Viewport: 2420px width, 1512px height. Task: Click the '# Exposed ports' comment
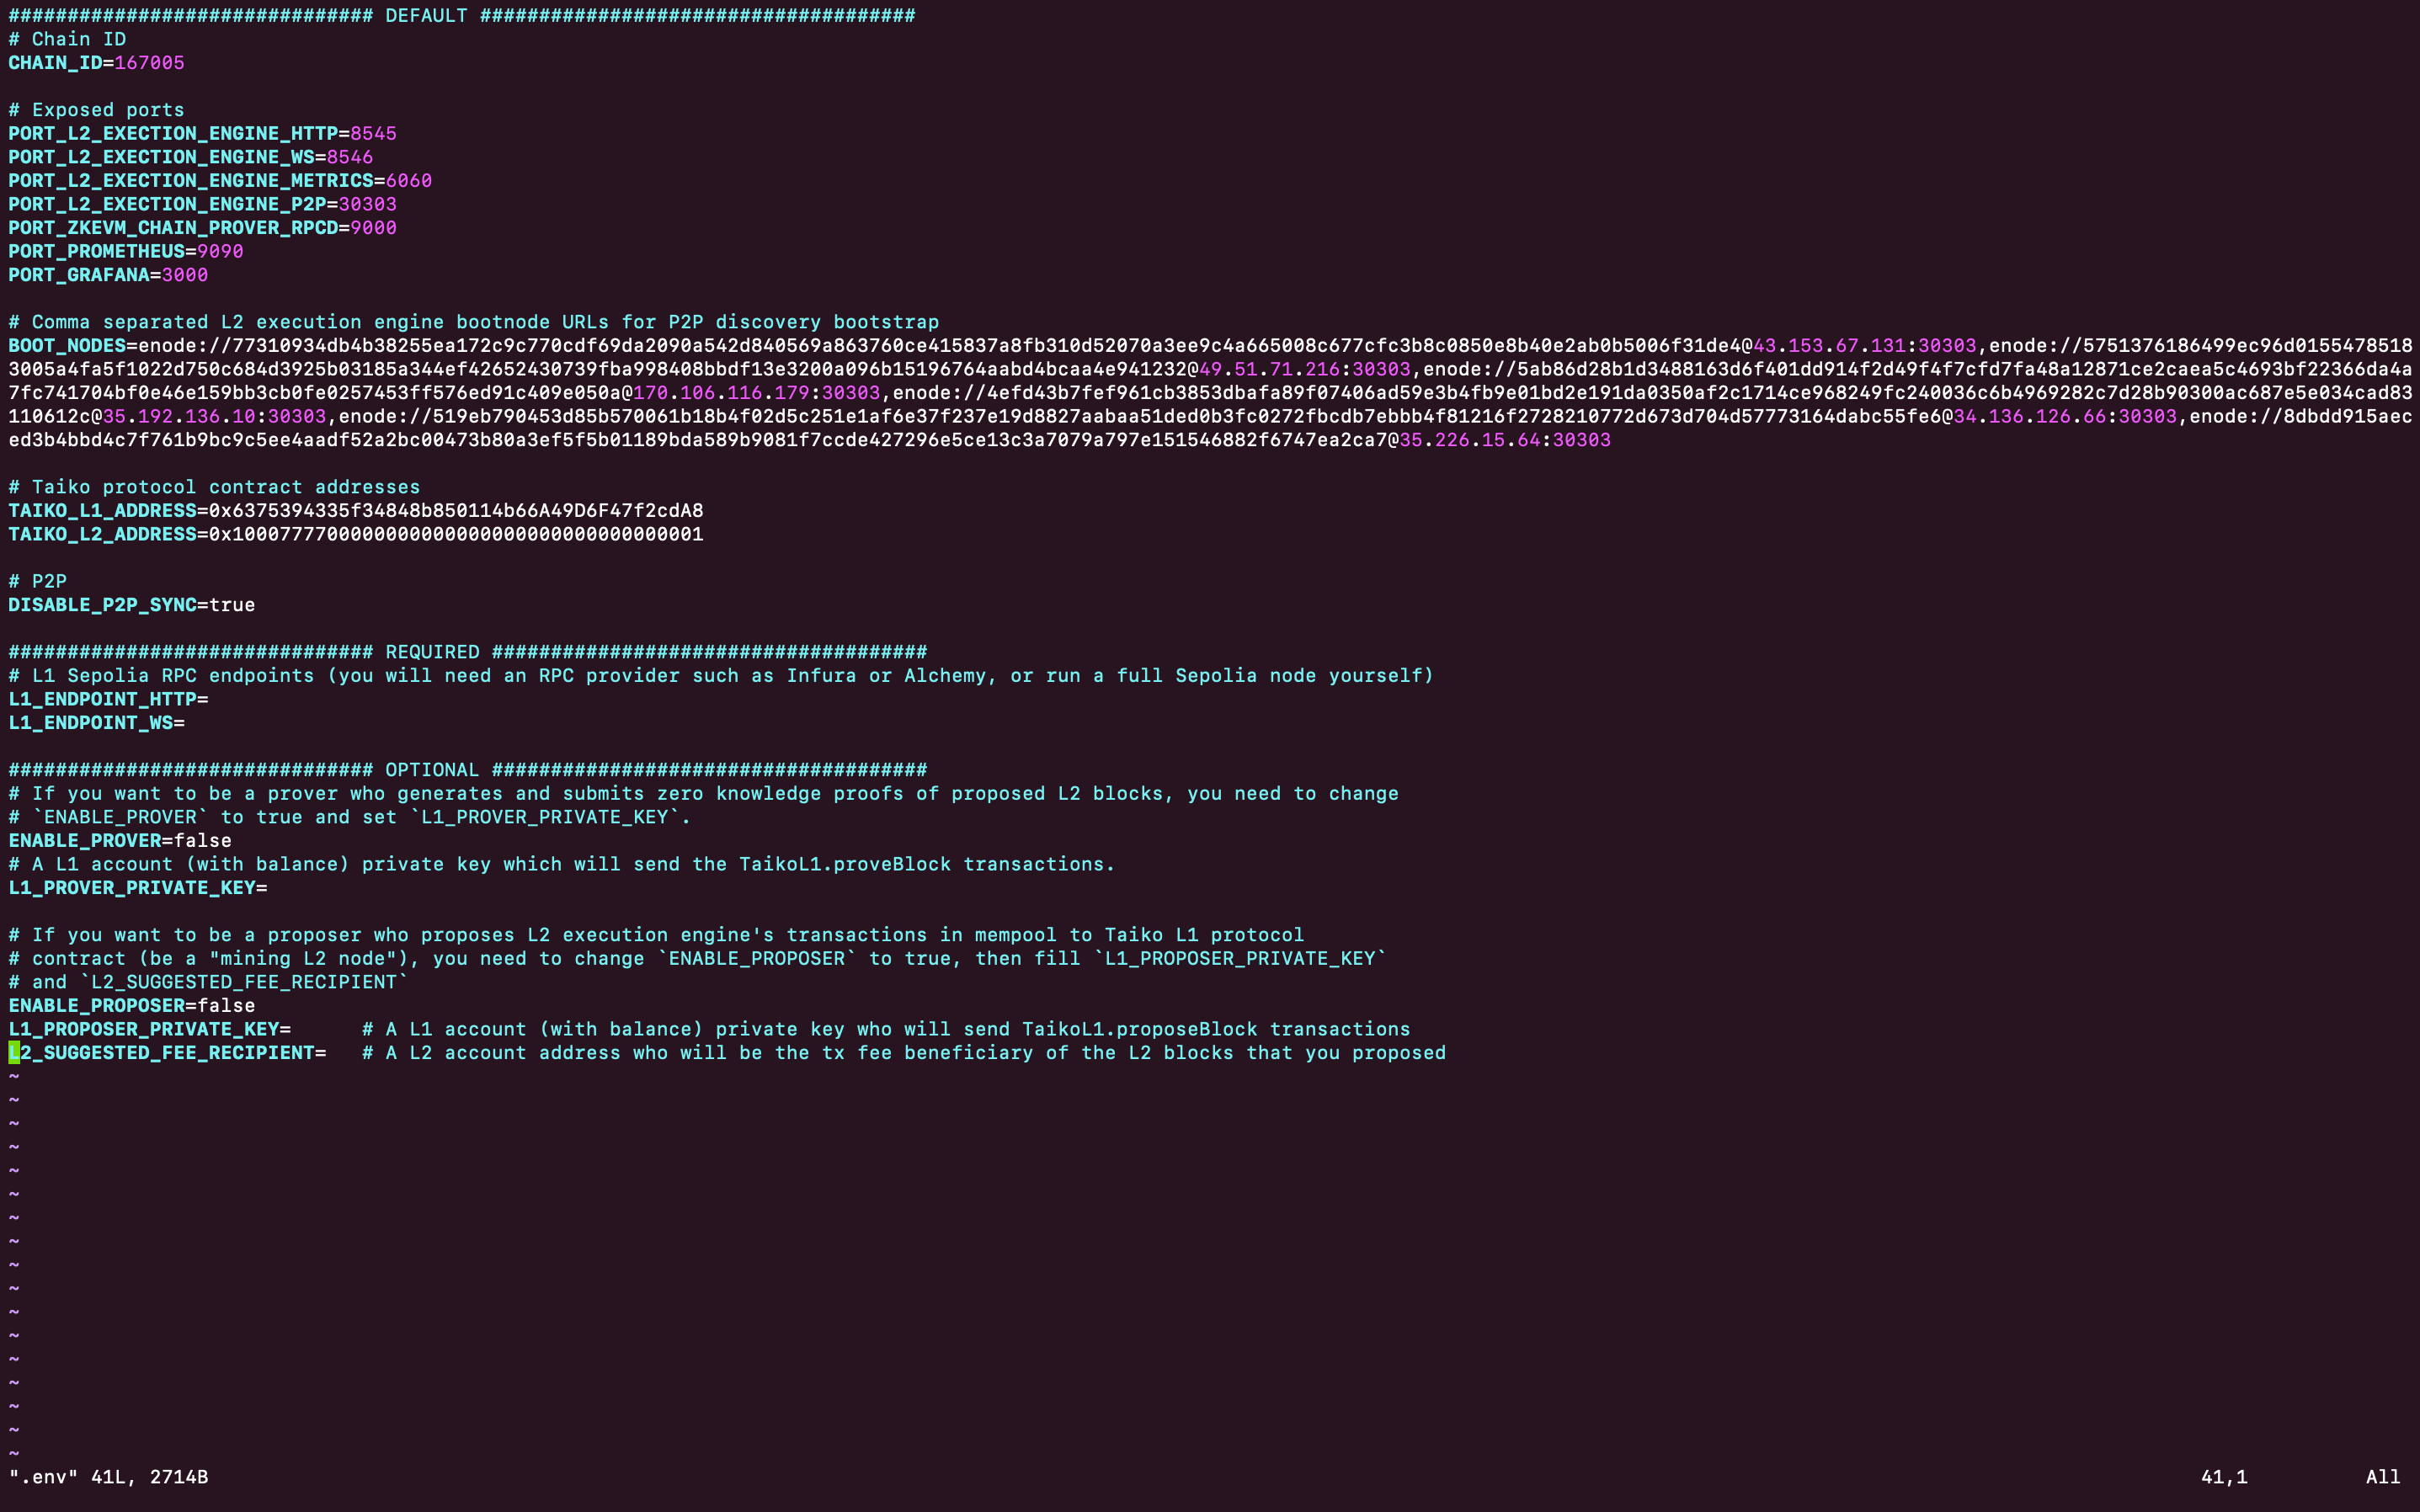(x=96, y=110)
